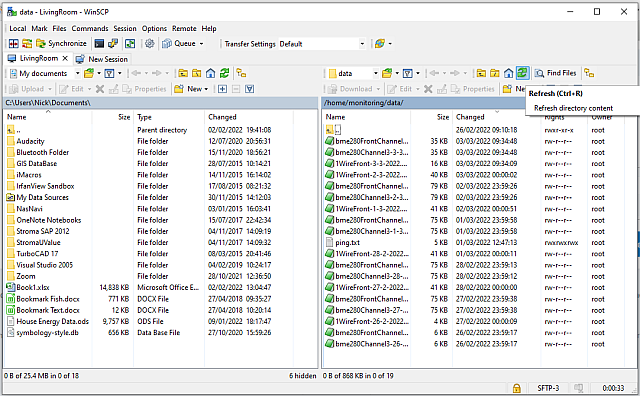This screenshot has width=640, height=396.
Task: Click the padlock encryption status icon
Action: tap(517, 388)
